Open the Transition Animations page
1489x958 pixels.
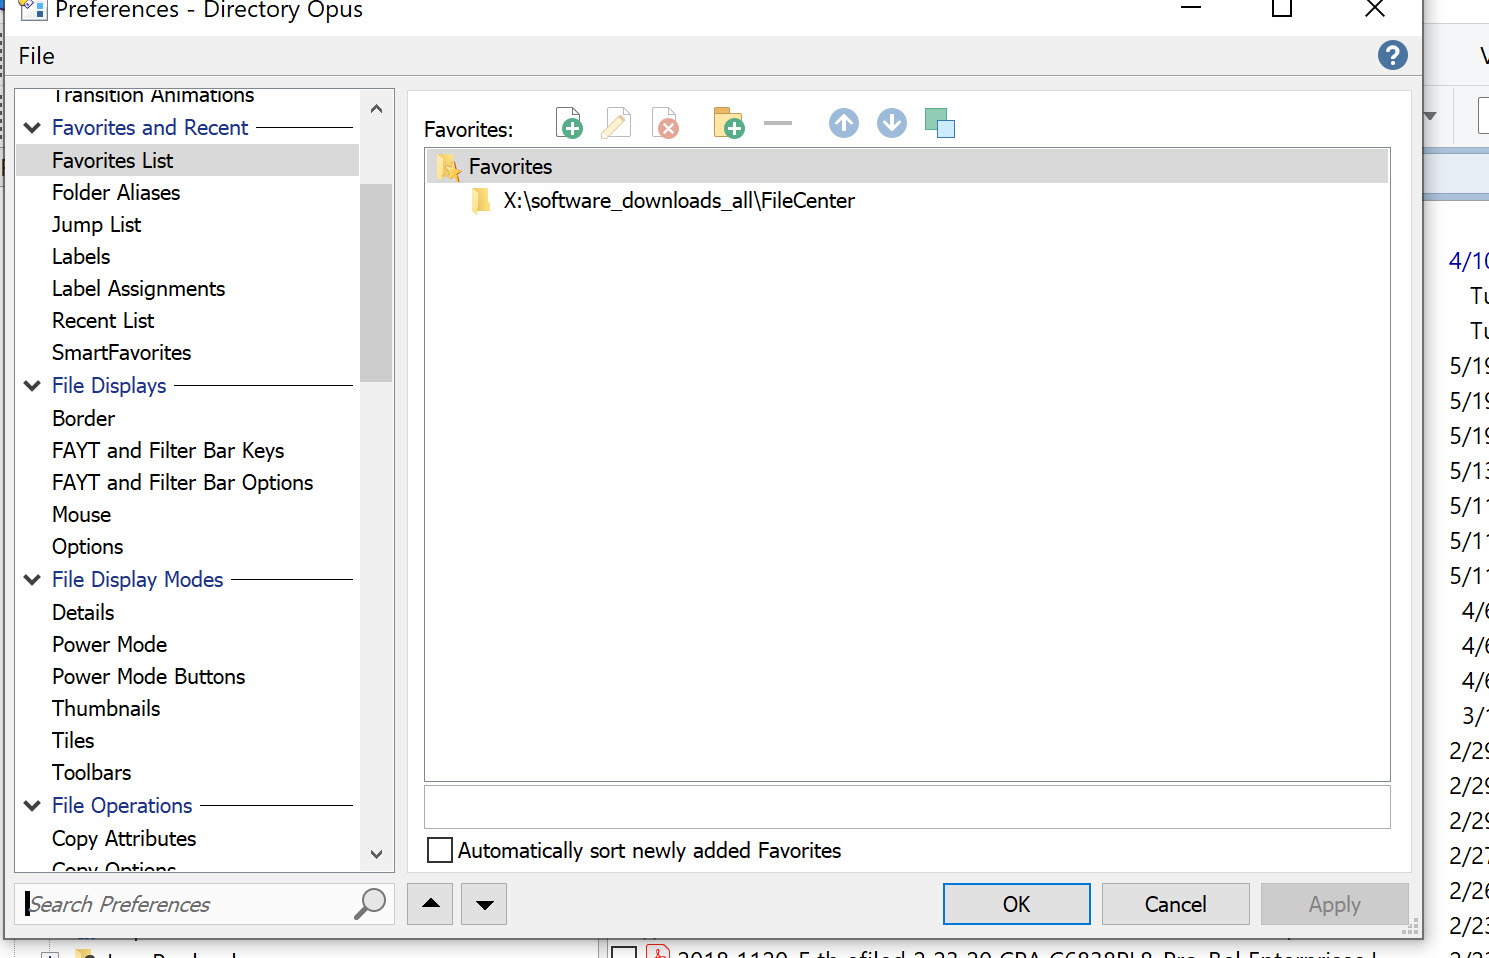tap(153, 97)
